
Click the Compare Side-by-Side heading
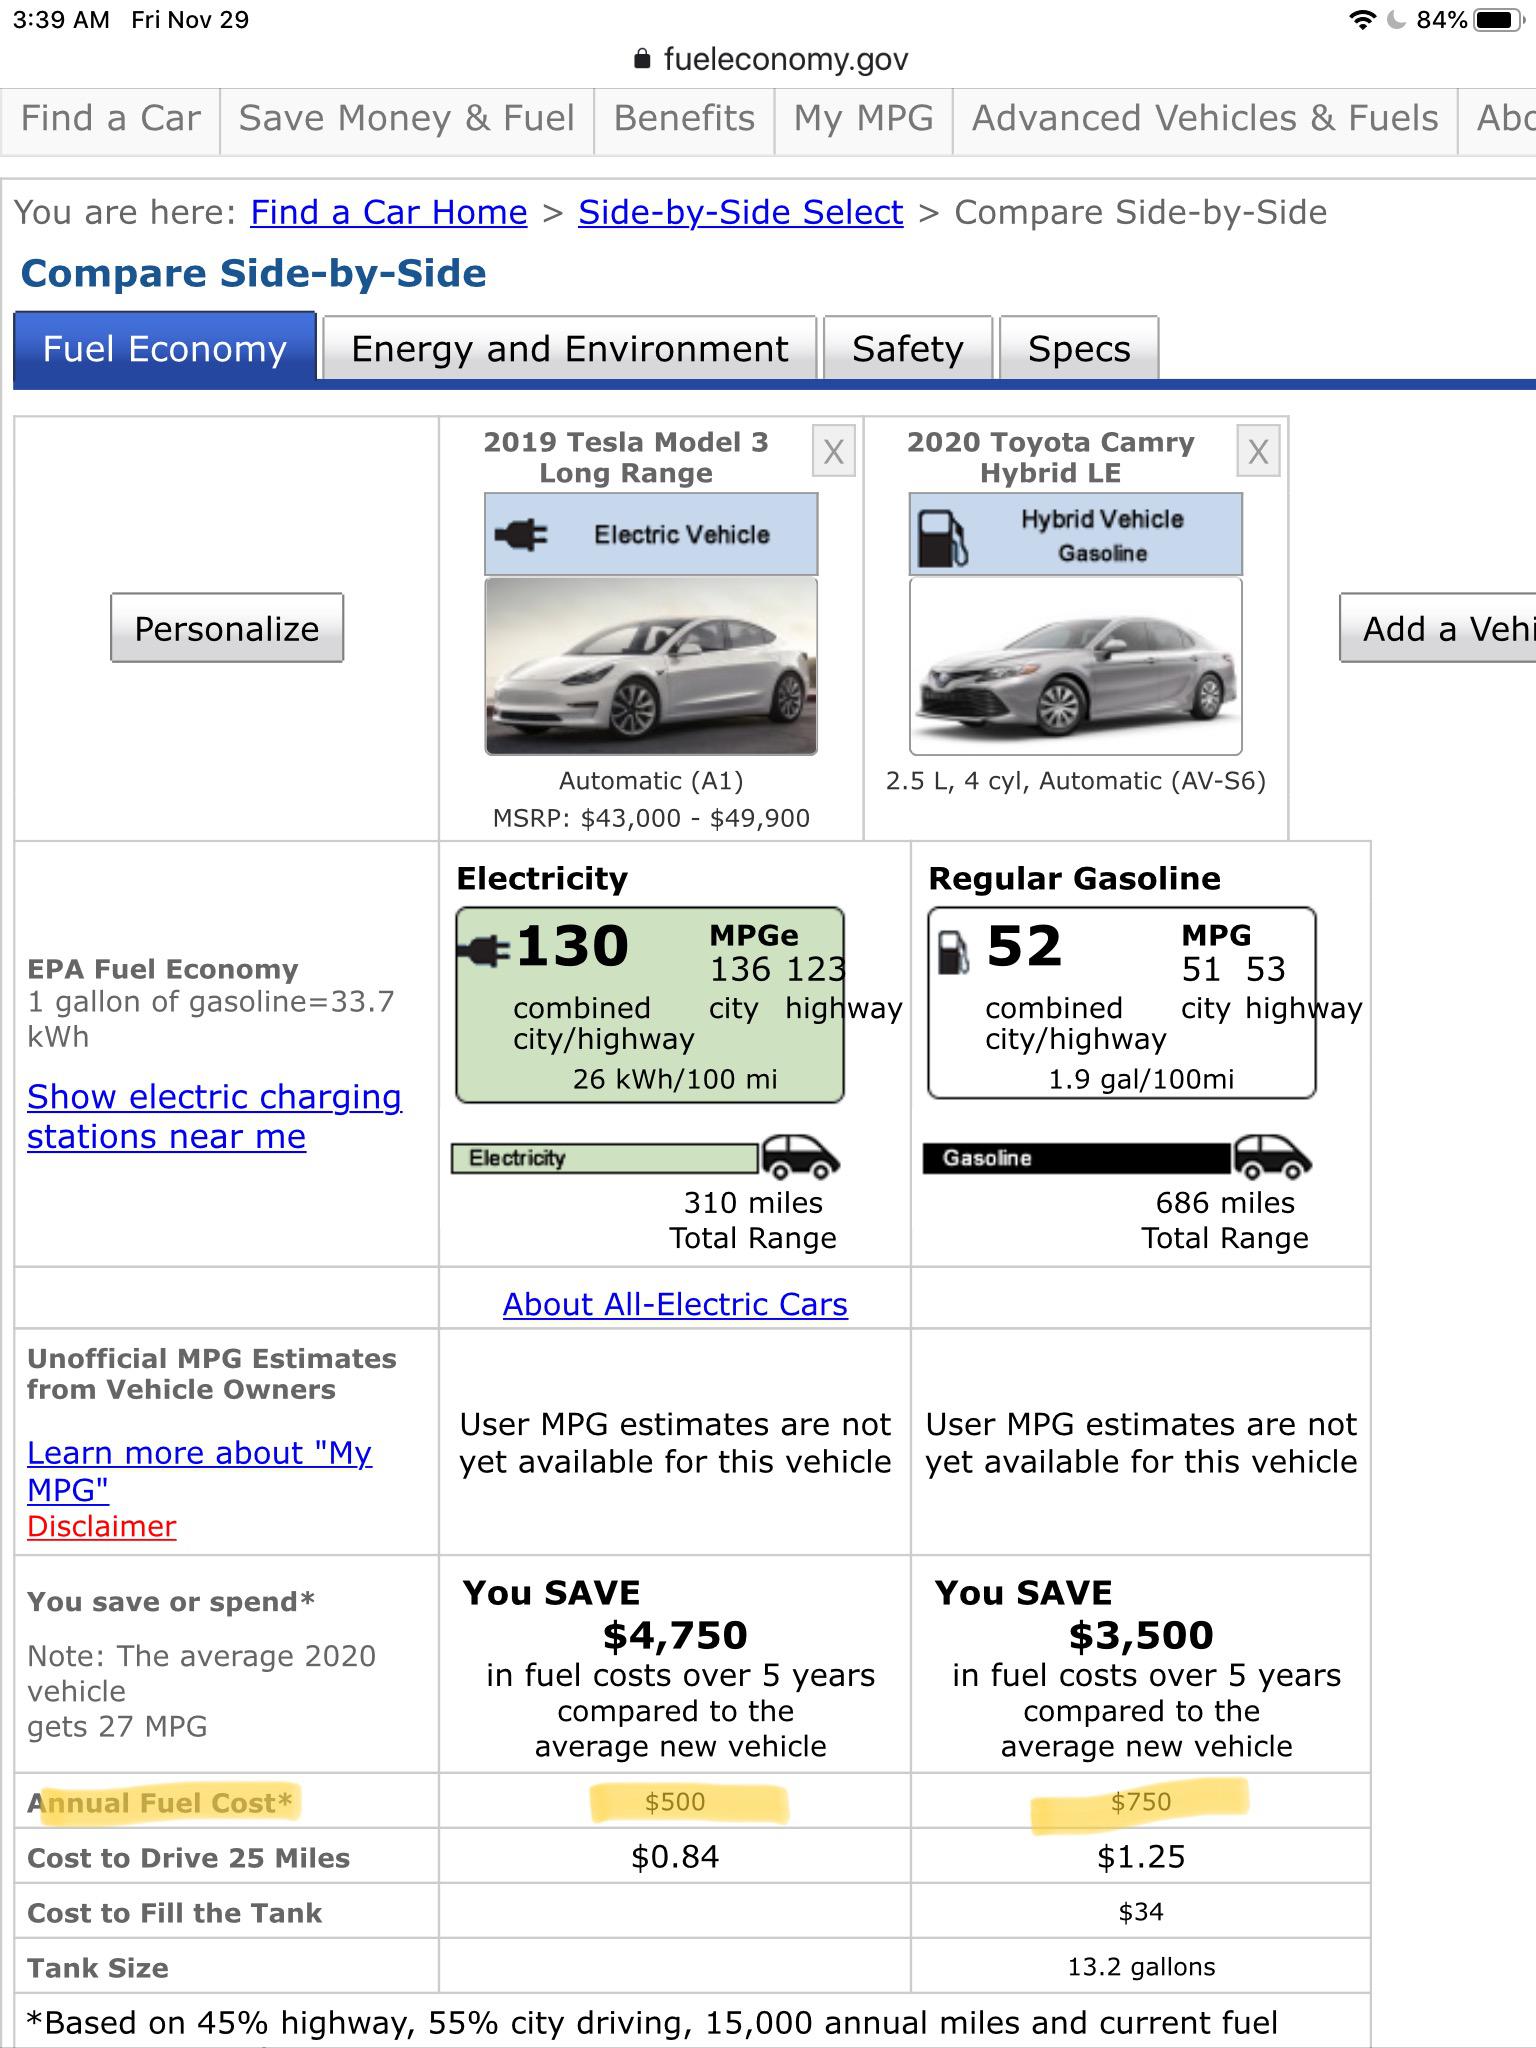[254, 273]
